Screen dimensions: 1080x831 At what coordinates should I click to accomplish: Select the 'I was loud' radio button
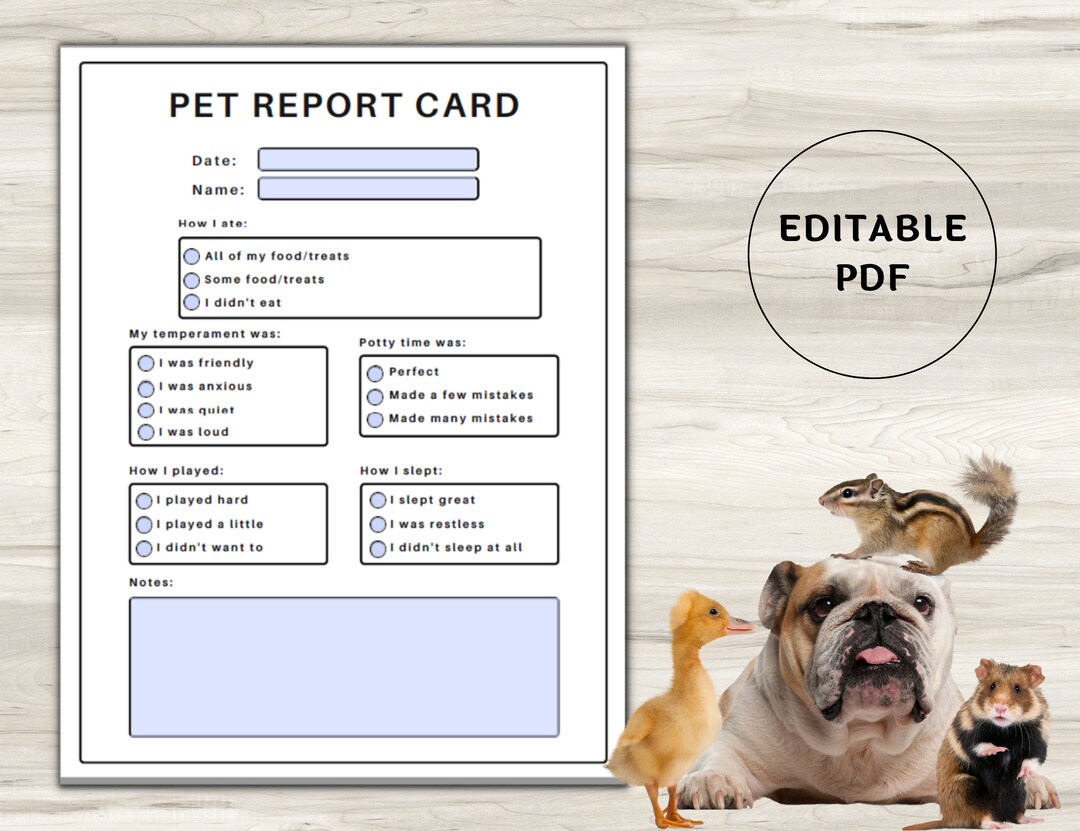coord(144,432)
